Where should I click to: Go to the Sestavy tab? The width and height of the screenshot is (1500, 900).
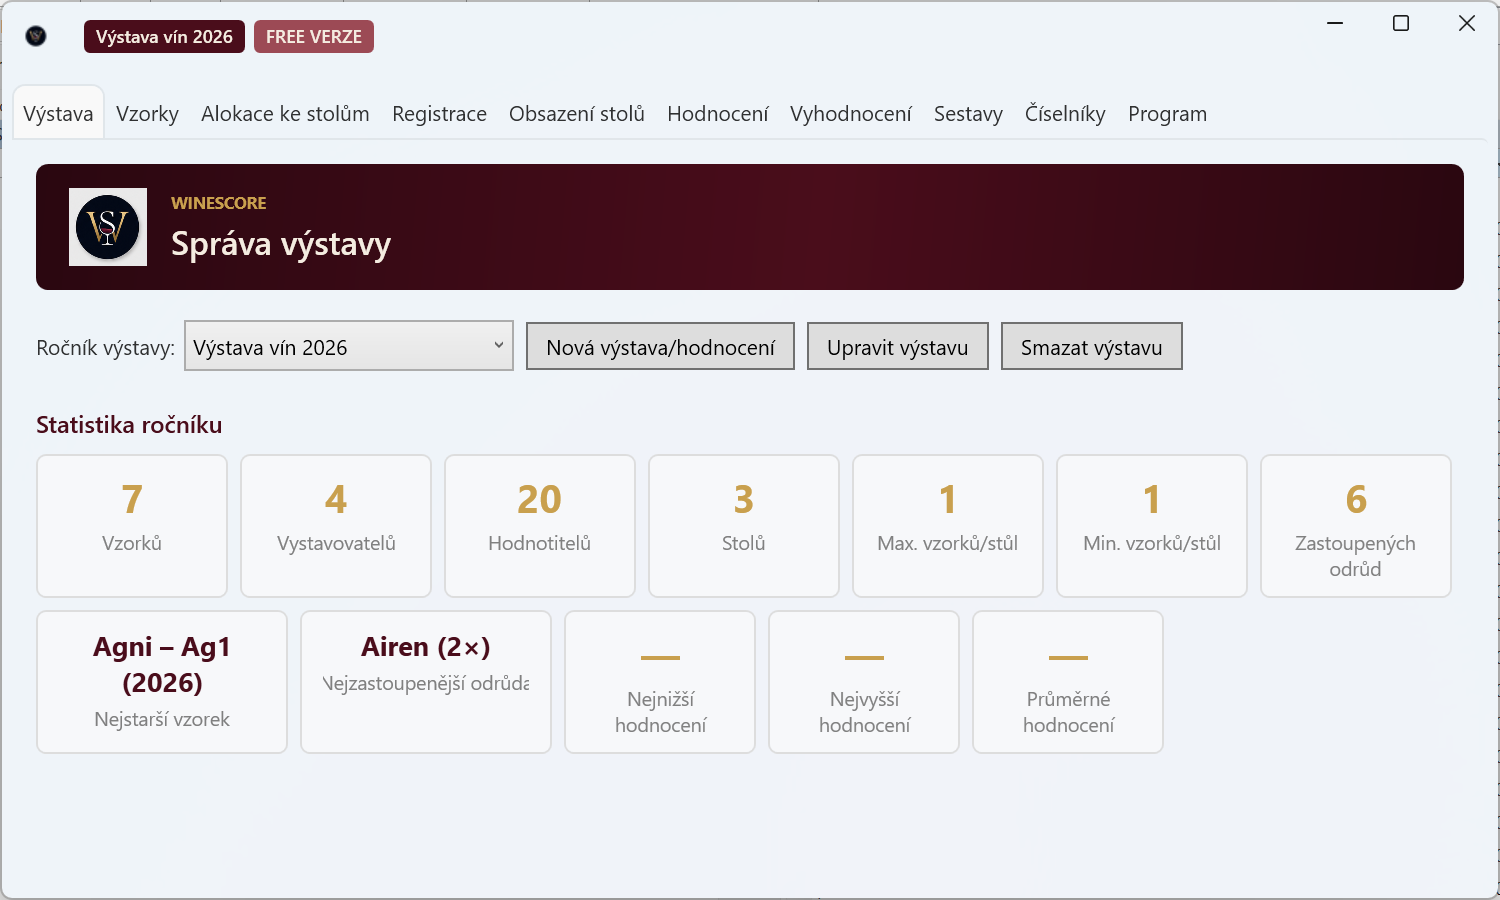click(x=968, y=114)
